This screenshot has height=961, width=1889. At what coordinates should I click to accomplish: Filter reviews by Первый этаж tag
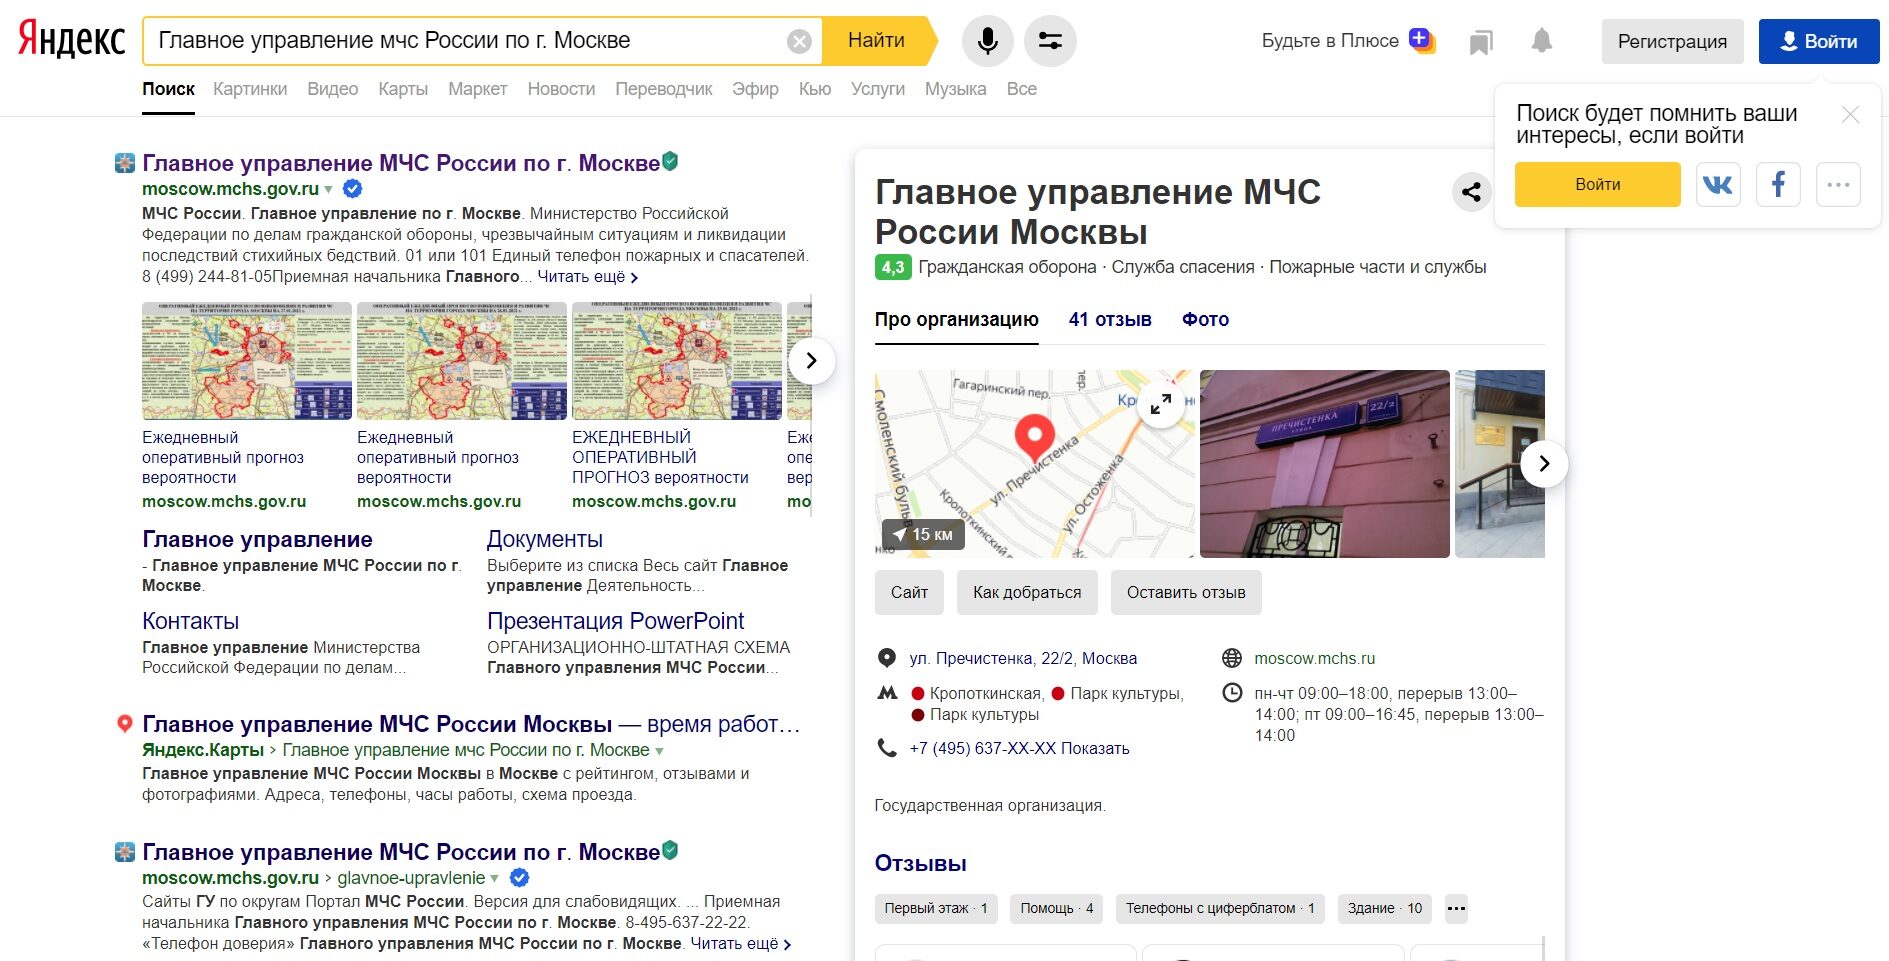[936, 908]
